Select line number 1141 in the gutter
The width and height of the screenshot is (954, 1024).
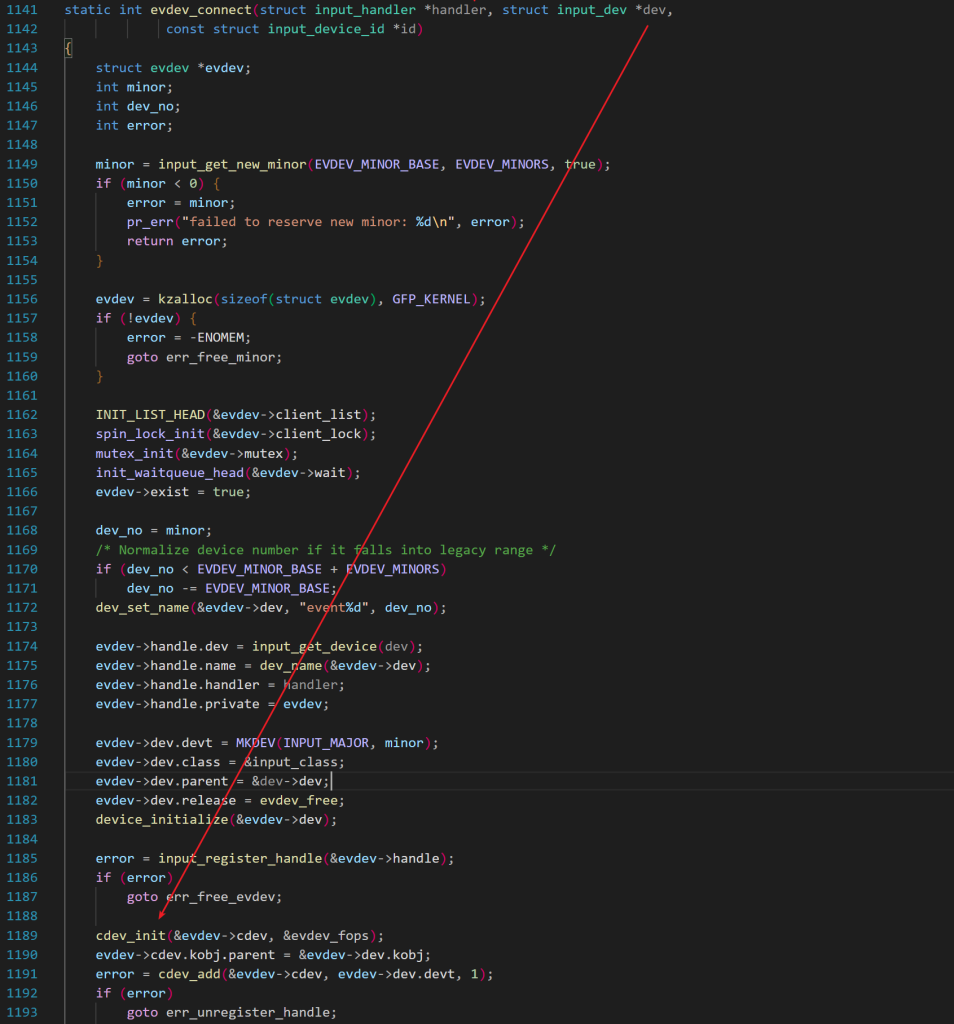coord(22,10)
